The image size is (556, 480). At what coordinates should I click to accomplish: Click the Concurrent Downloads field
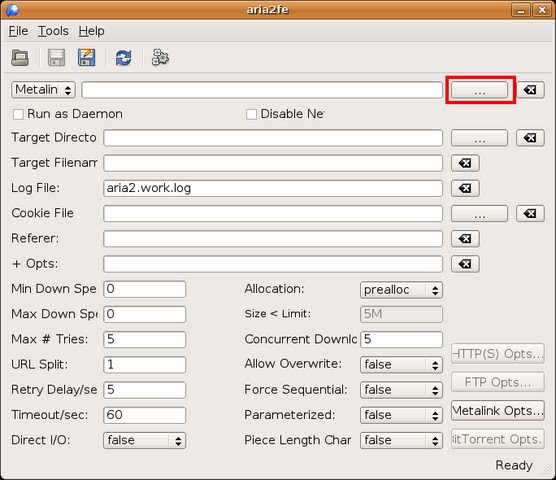pyautogui.click(x=401, y=339)
